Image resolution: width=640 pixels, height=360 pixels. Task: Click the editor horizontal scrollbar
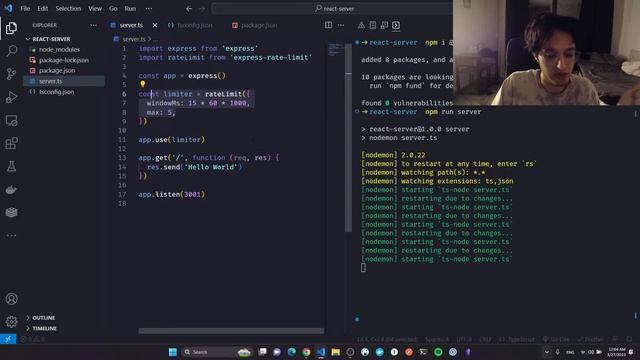(x=231, y=331)
